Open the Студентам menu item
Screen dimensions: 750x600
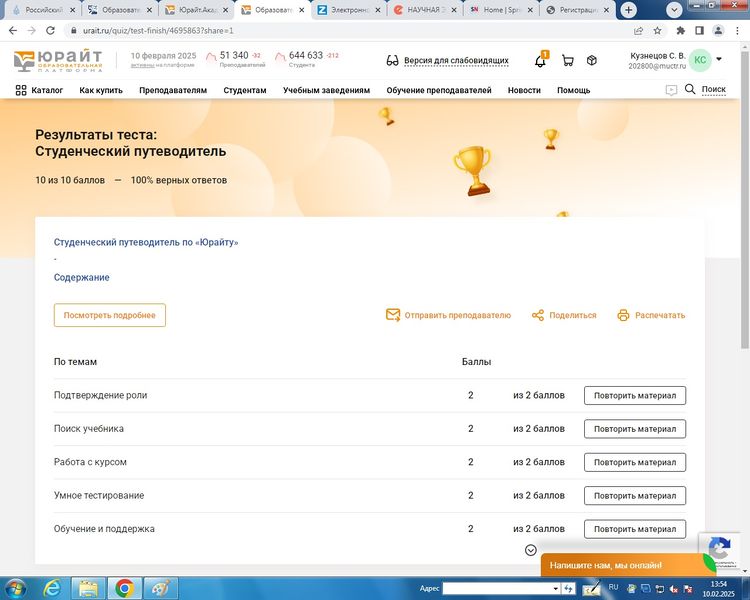click(245, 90)
